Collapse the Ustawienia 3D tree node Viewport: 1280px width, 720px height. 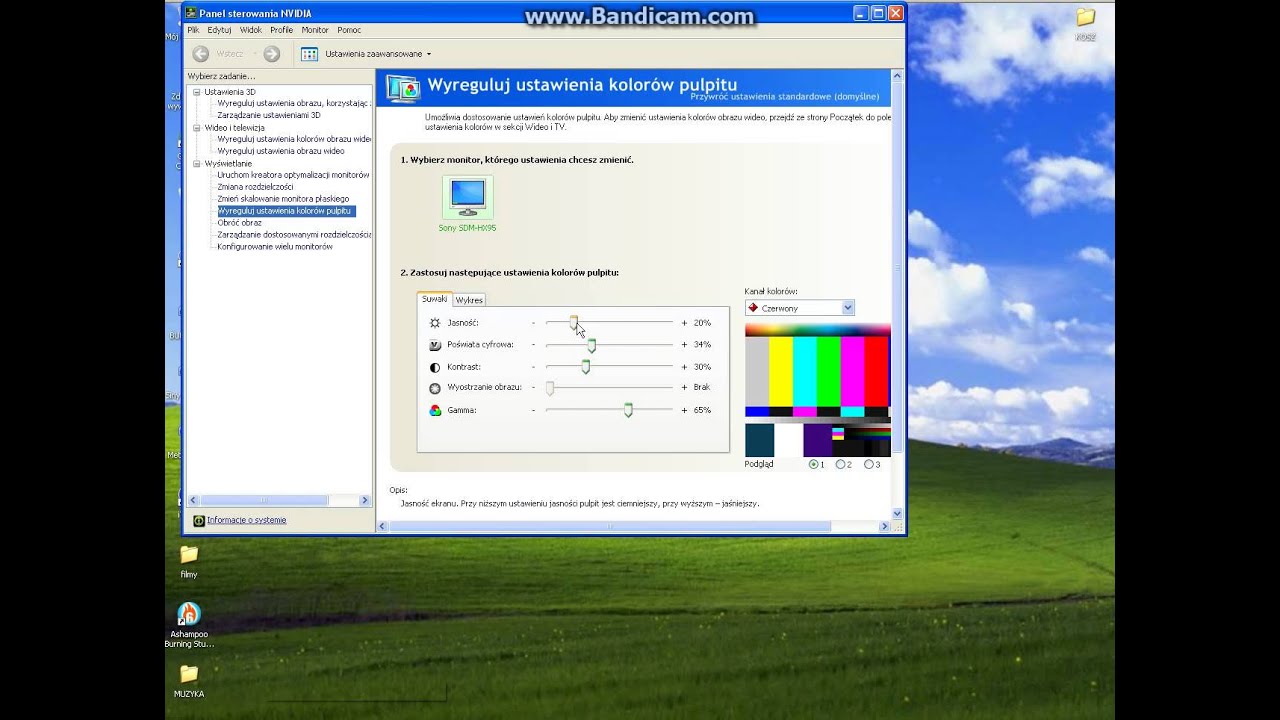click(x=197, y=92)
